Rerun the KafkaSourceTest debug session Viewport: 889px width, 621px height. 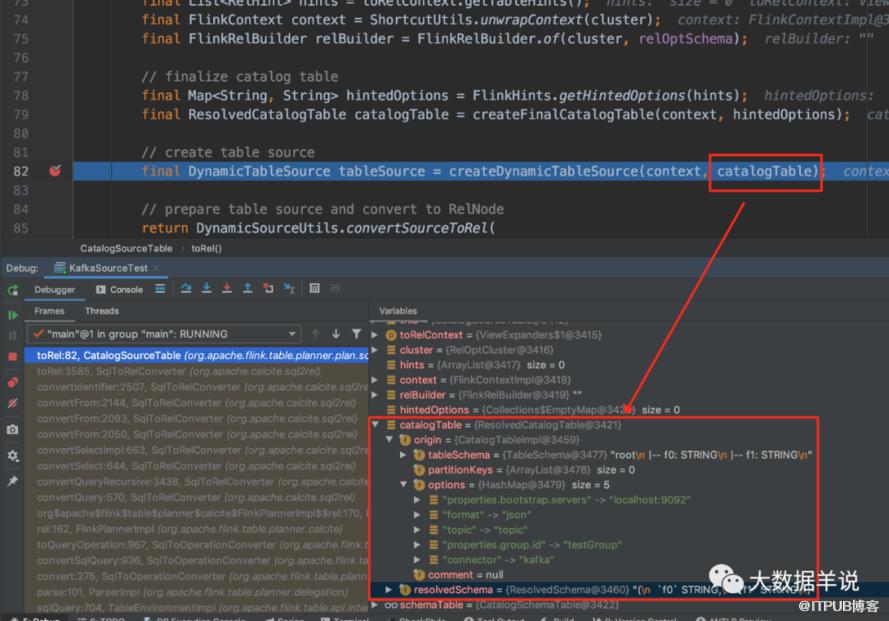12,290
